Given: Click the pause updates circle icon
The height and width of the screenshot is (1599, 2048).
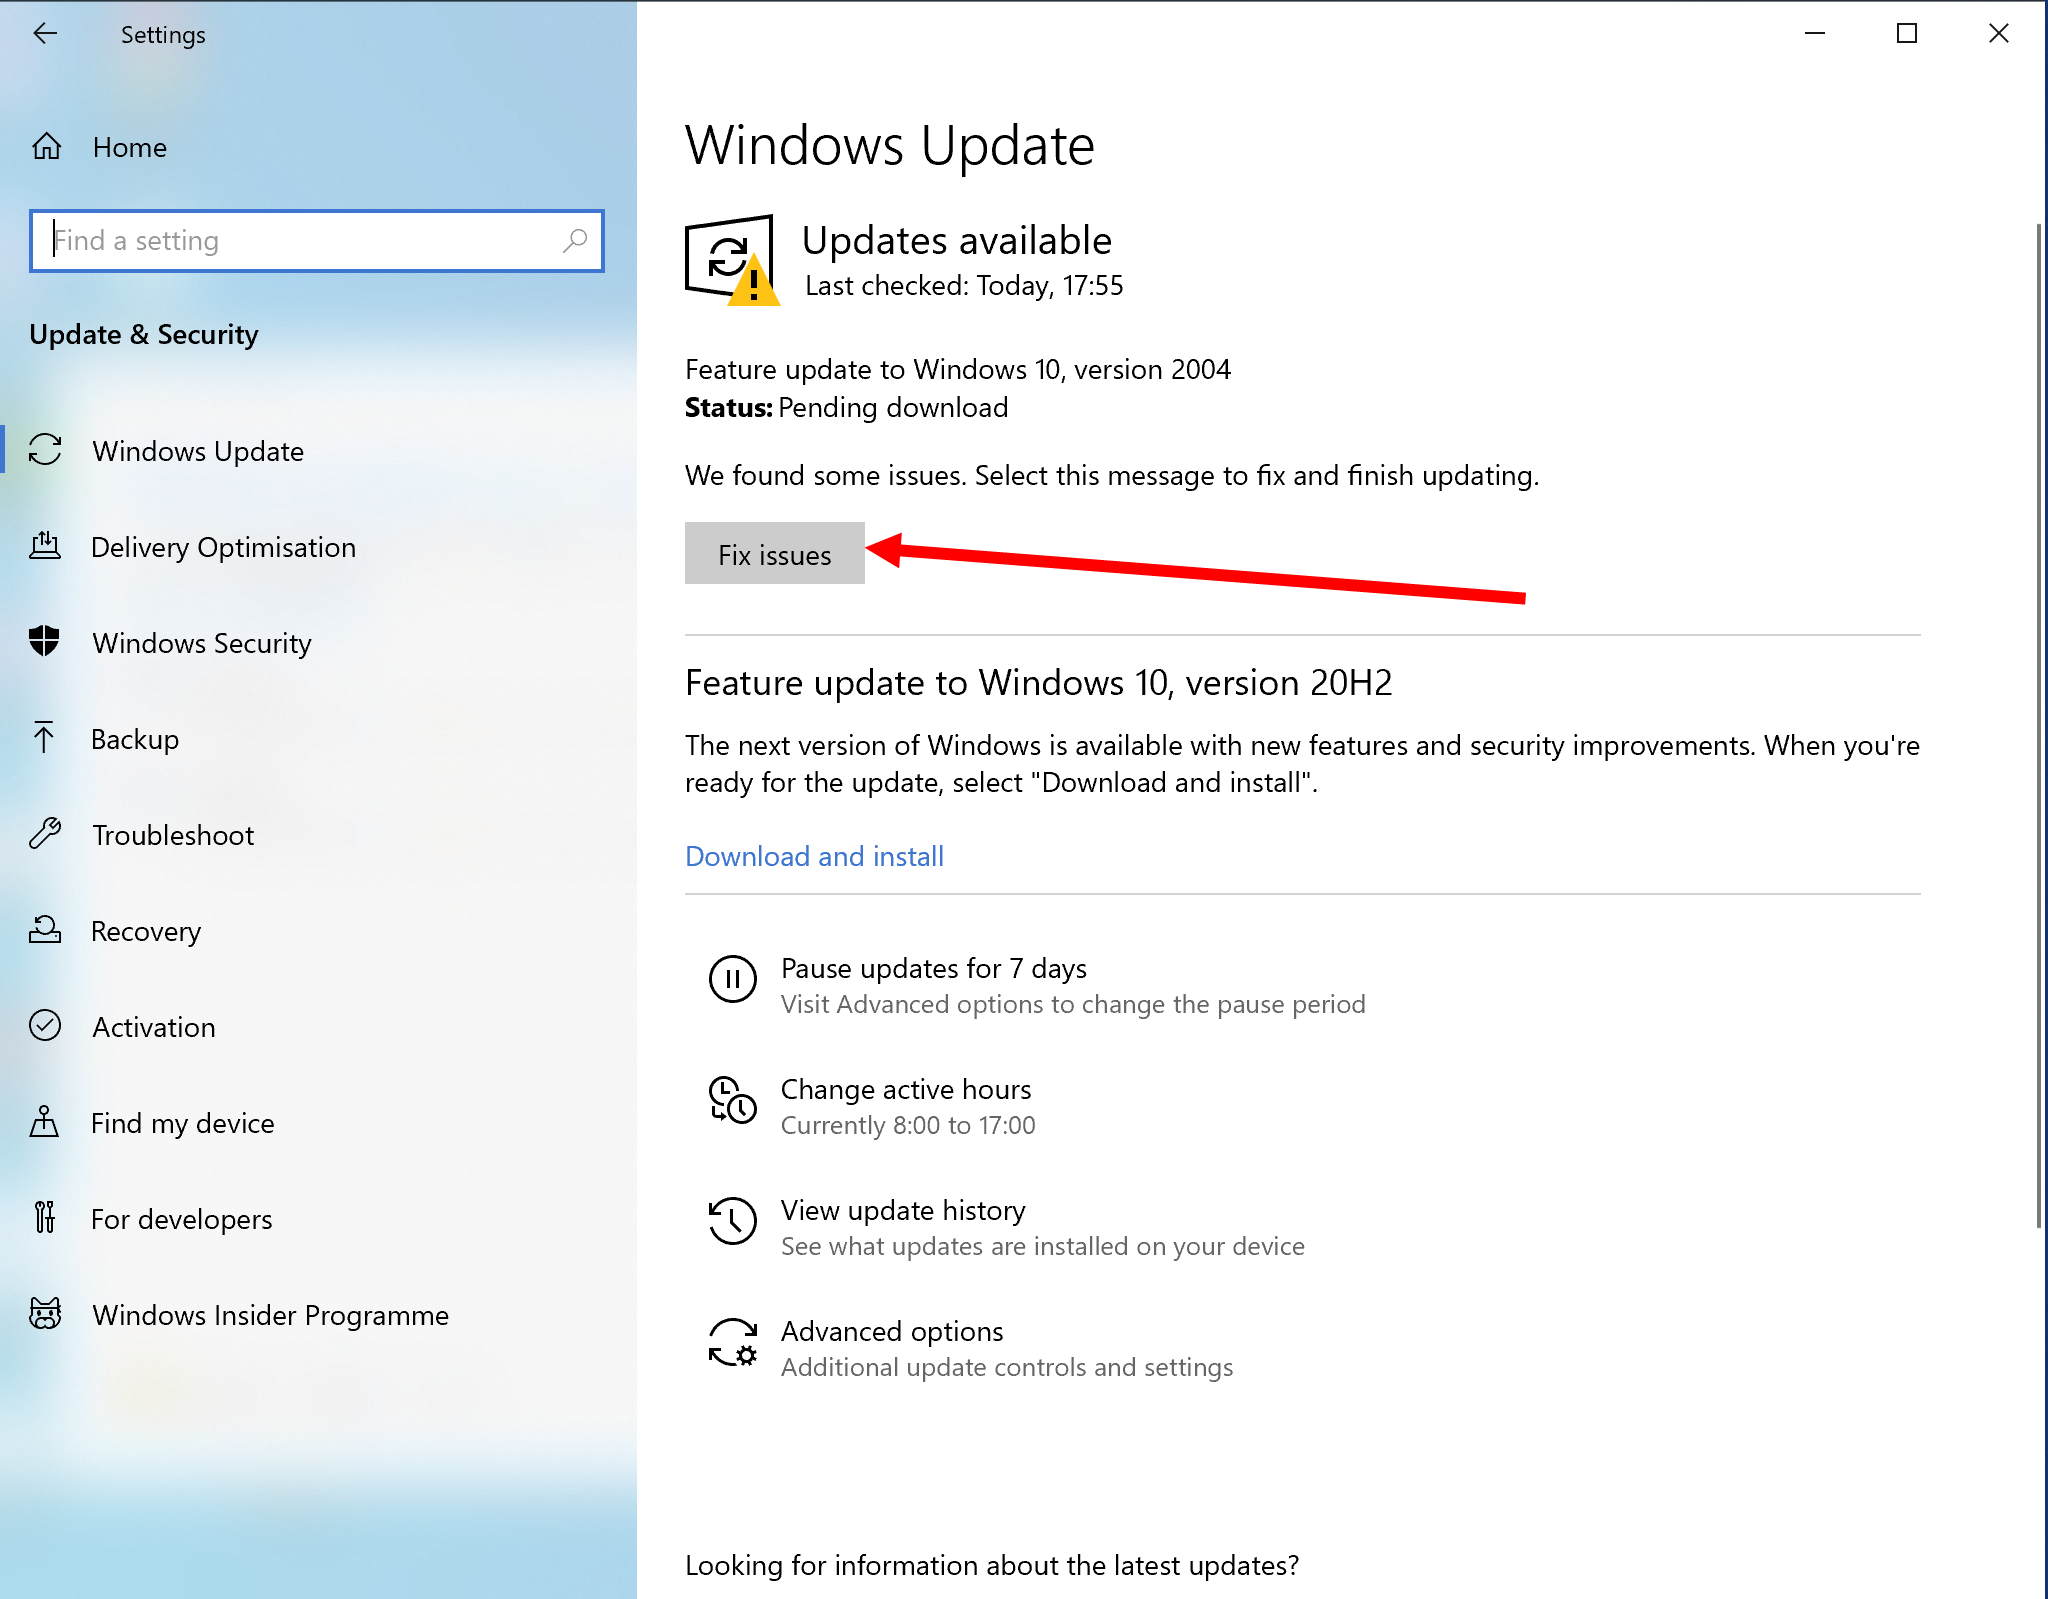Looking at the screenshot, I should click(732, 979).
